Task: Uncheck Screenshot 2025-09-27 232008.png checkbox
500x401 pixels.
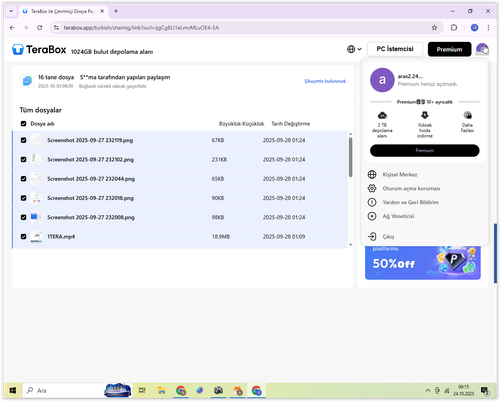Action: (23, 217)
